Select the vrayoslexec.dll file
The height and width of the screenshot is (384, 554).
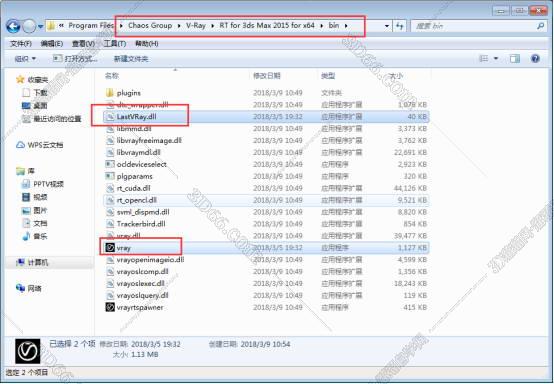pos(141,284)
